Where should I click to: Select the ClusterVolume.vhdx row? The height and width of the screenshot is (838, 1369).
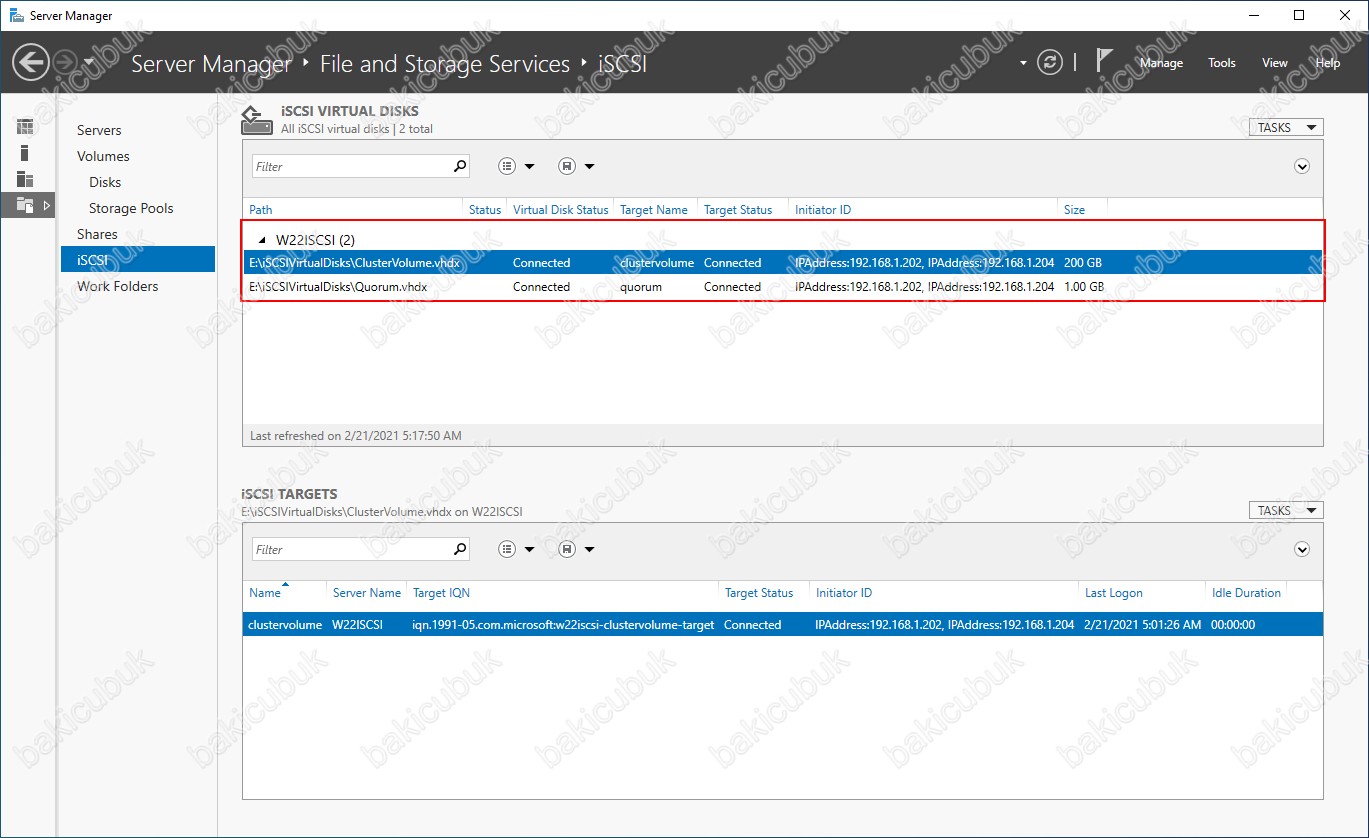pos(783,263)
